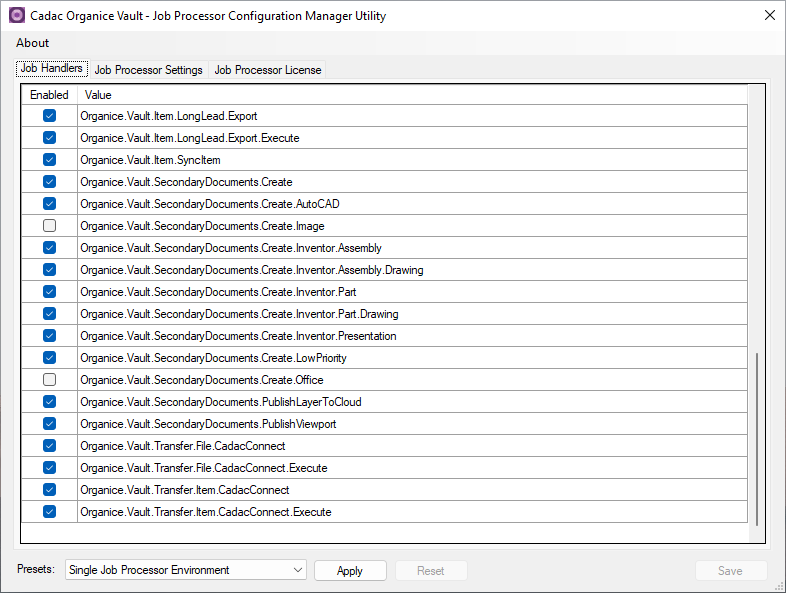Screen dimensions: 786x593
Task: Click Transfer.File.CadacConnect.Execute value text
Action: coord(204,469)
